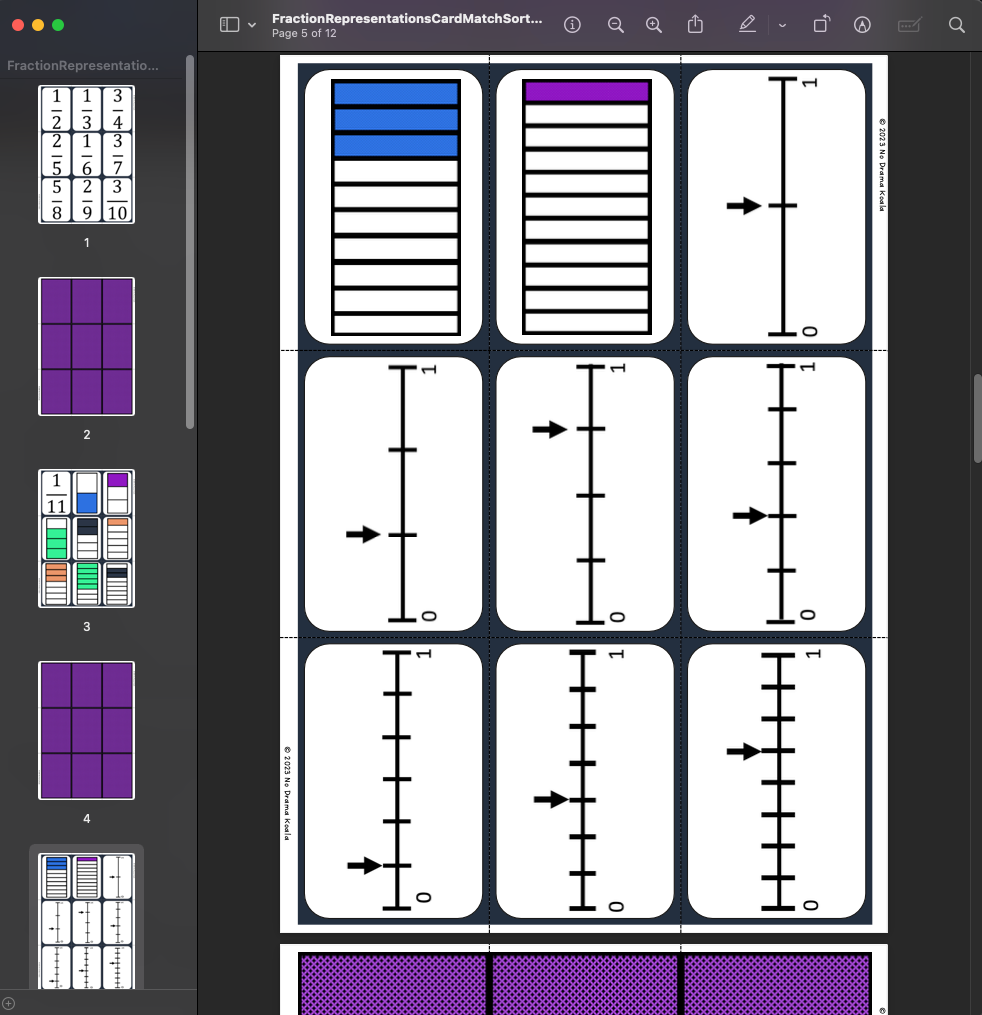Zoom out using the magnifier minus icon
982x1015 pixels.
pos(616,25)
